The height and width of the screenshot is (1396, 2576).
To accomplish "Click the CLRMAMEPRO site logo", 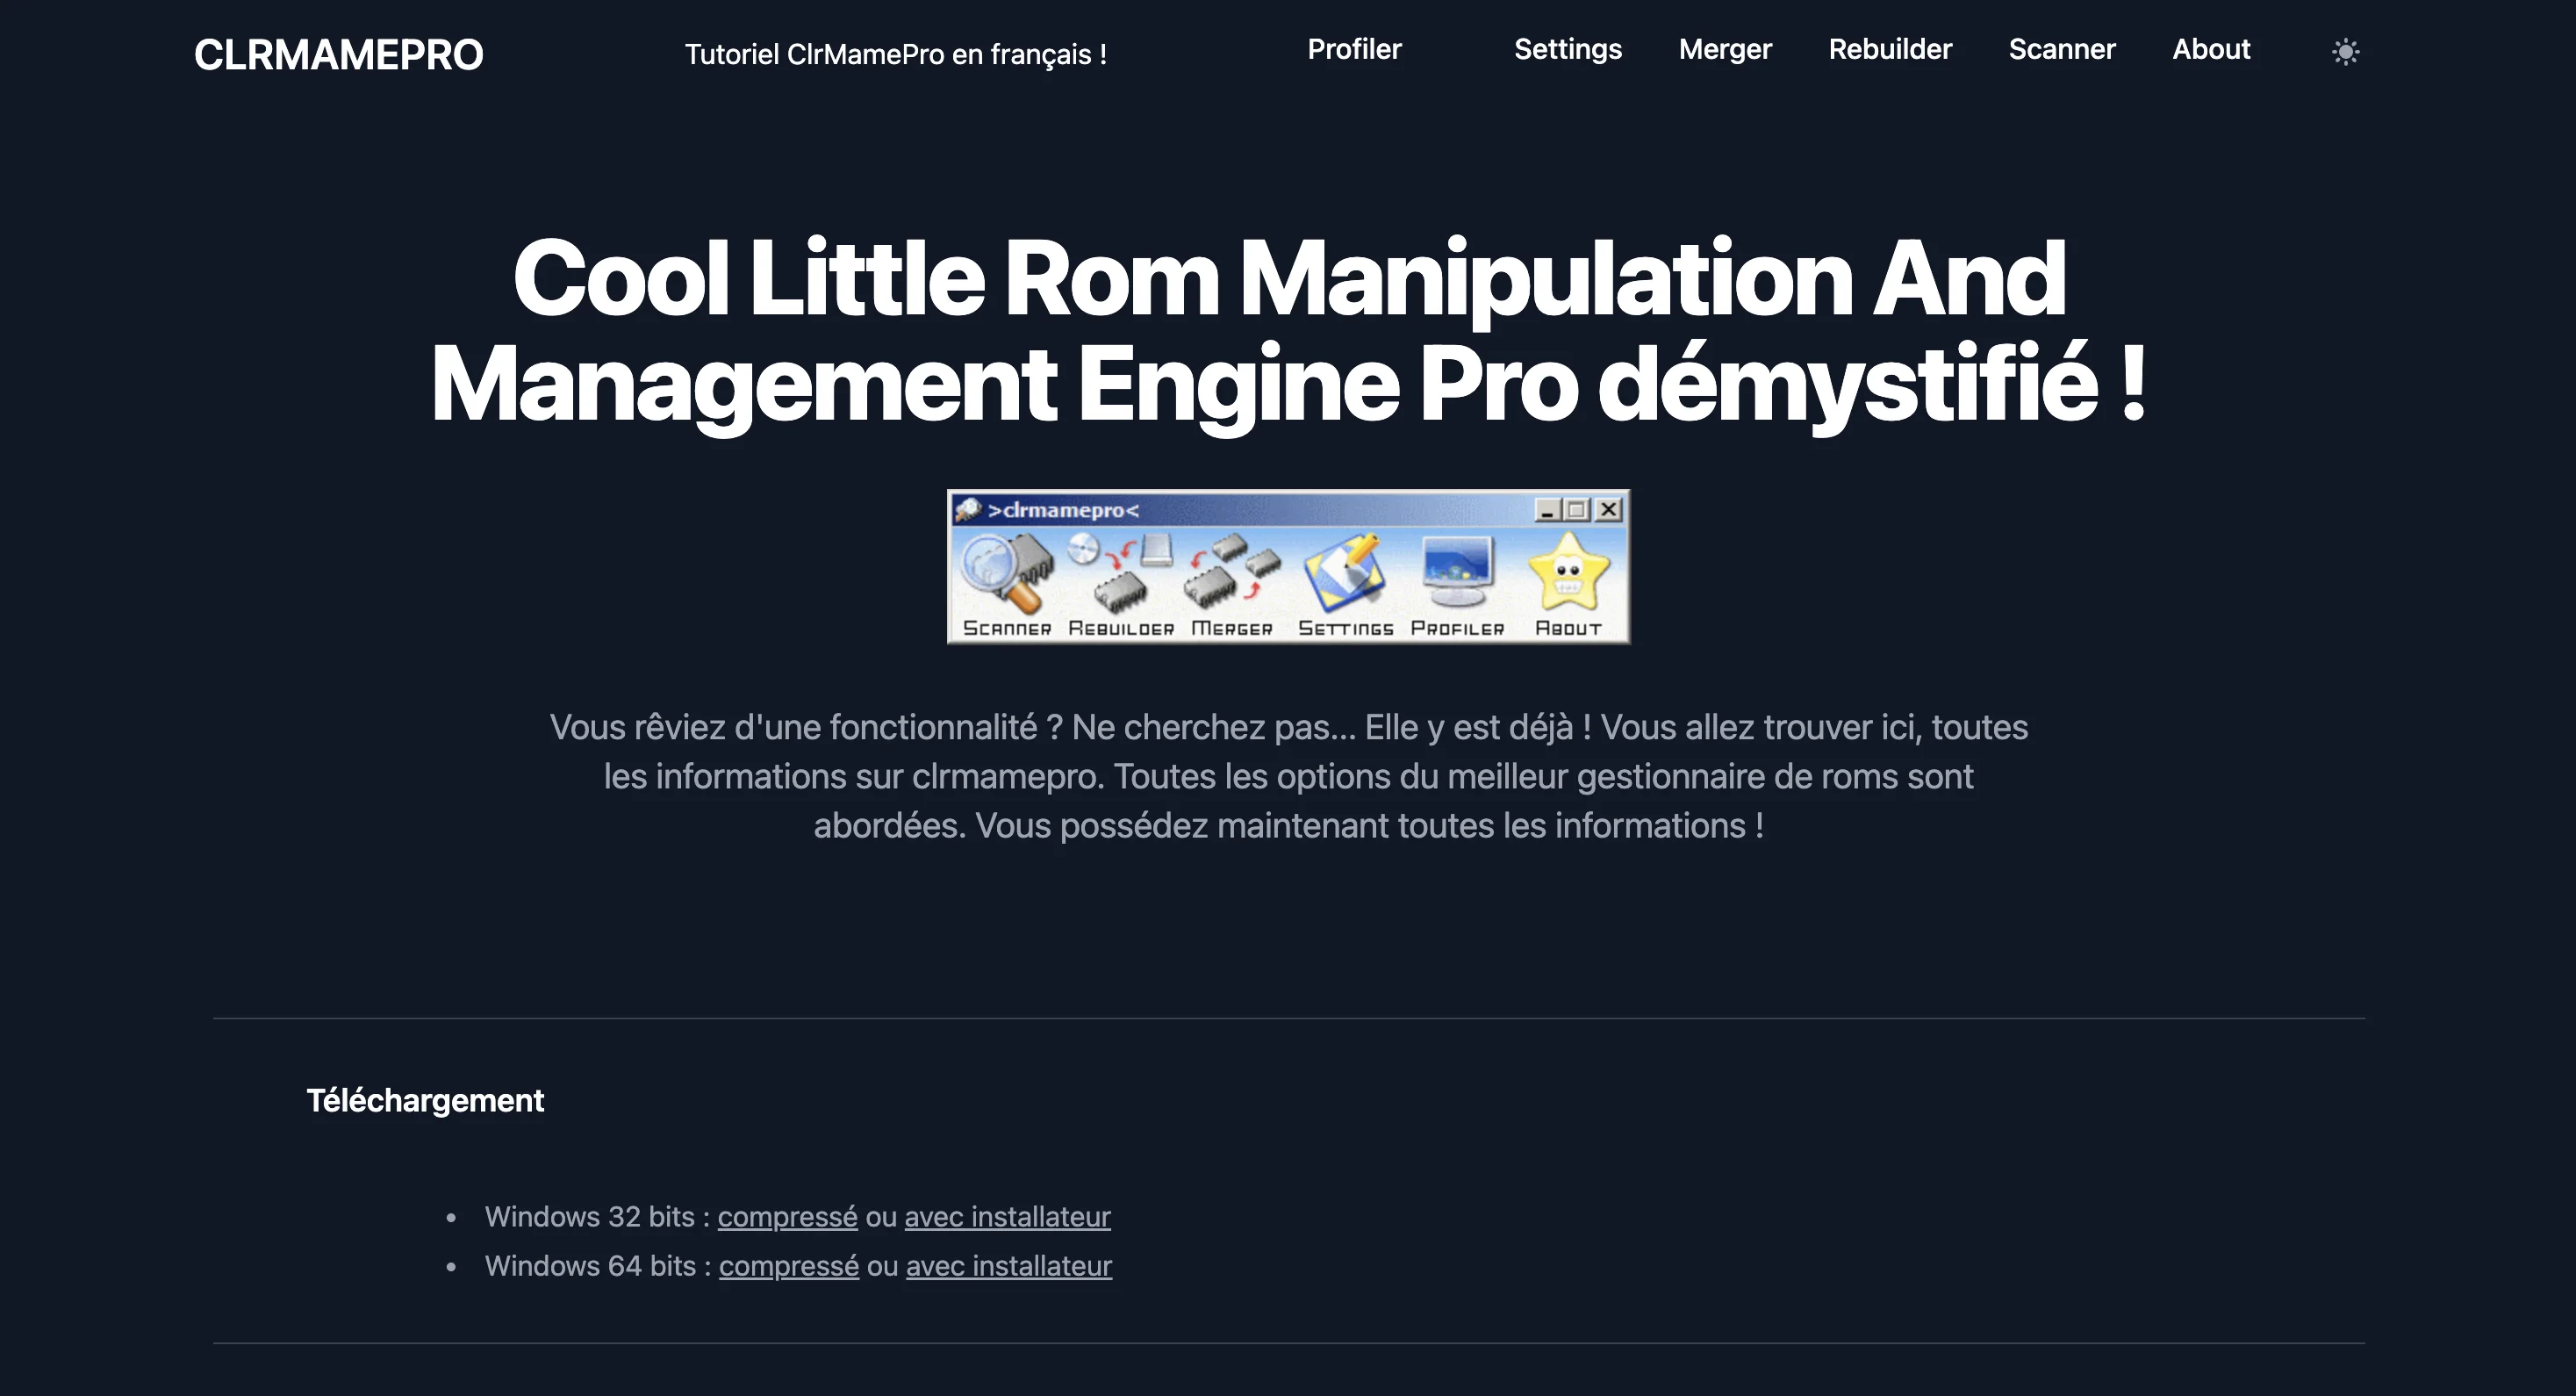I will (x=338, y=54).
